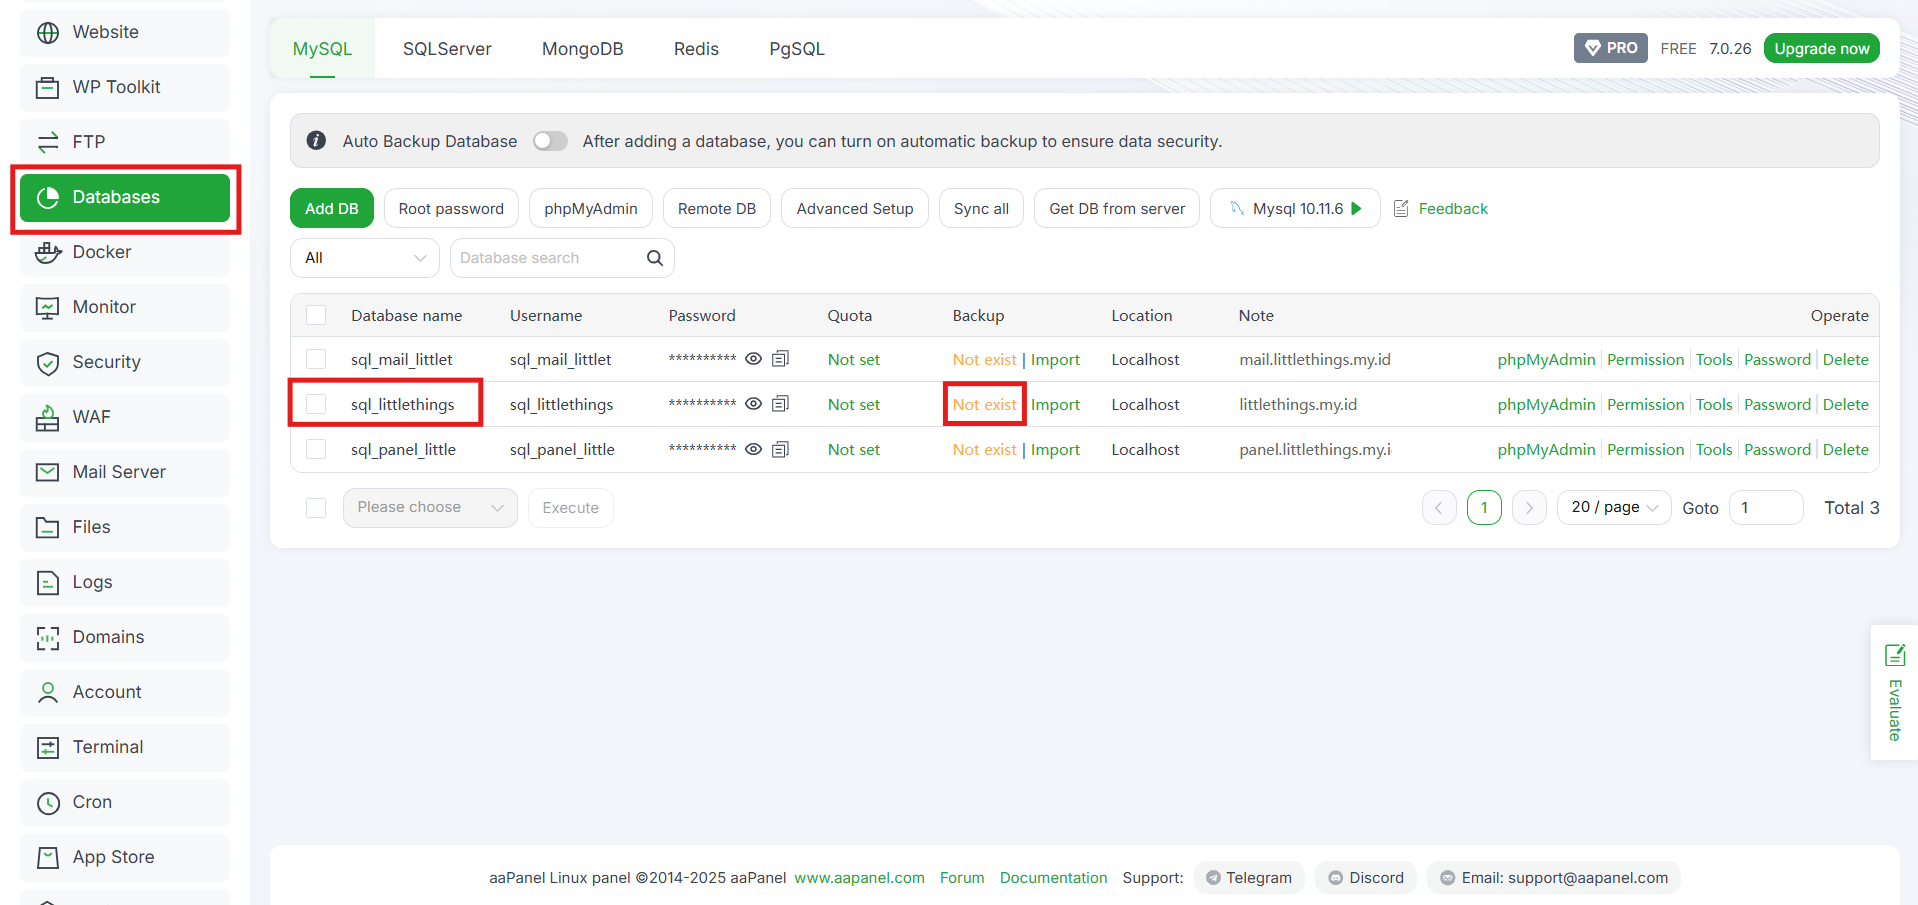Click the Upgrade now button

tap(1821, 48)
